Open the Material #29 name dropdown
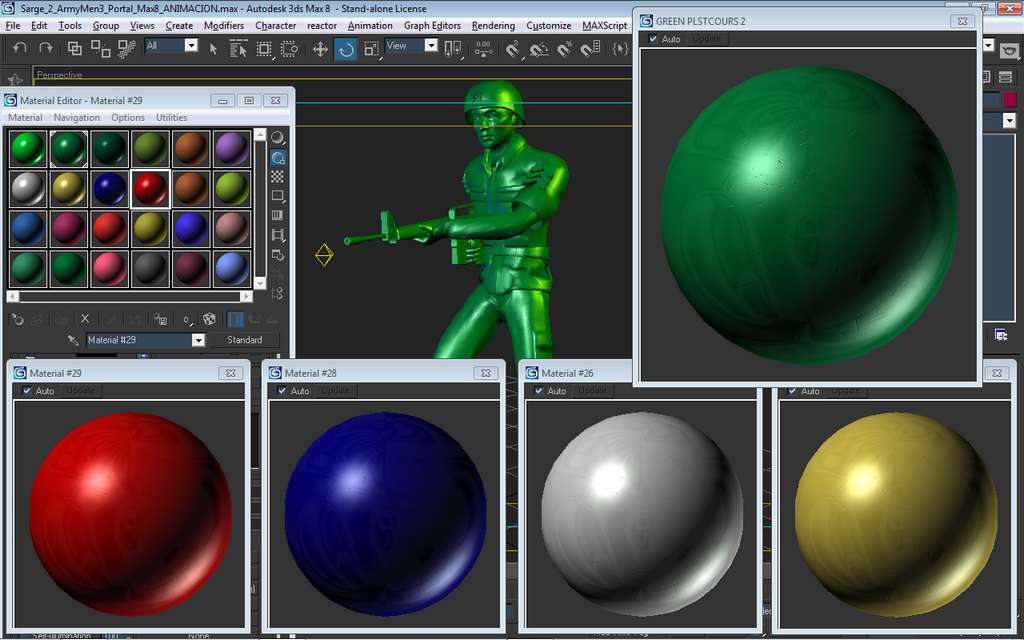 (198, 340)
